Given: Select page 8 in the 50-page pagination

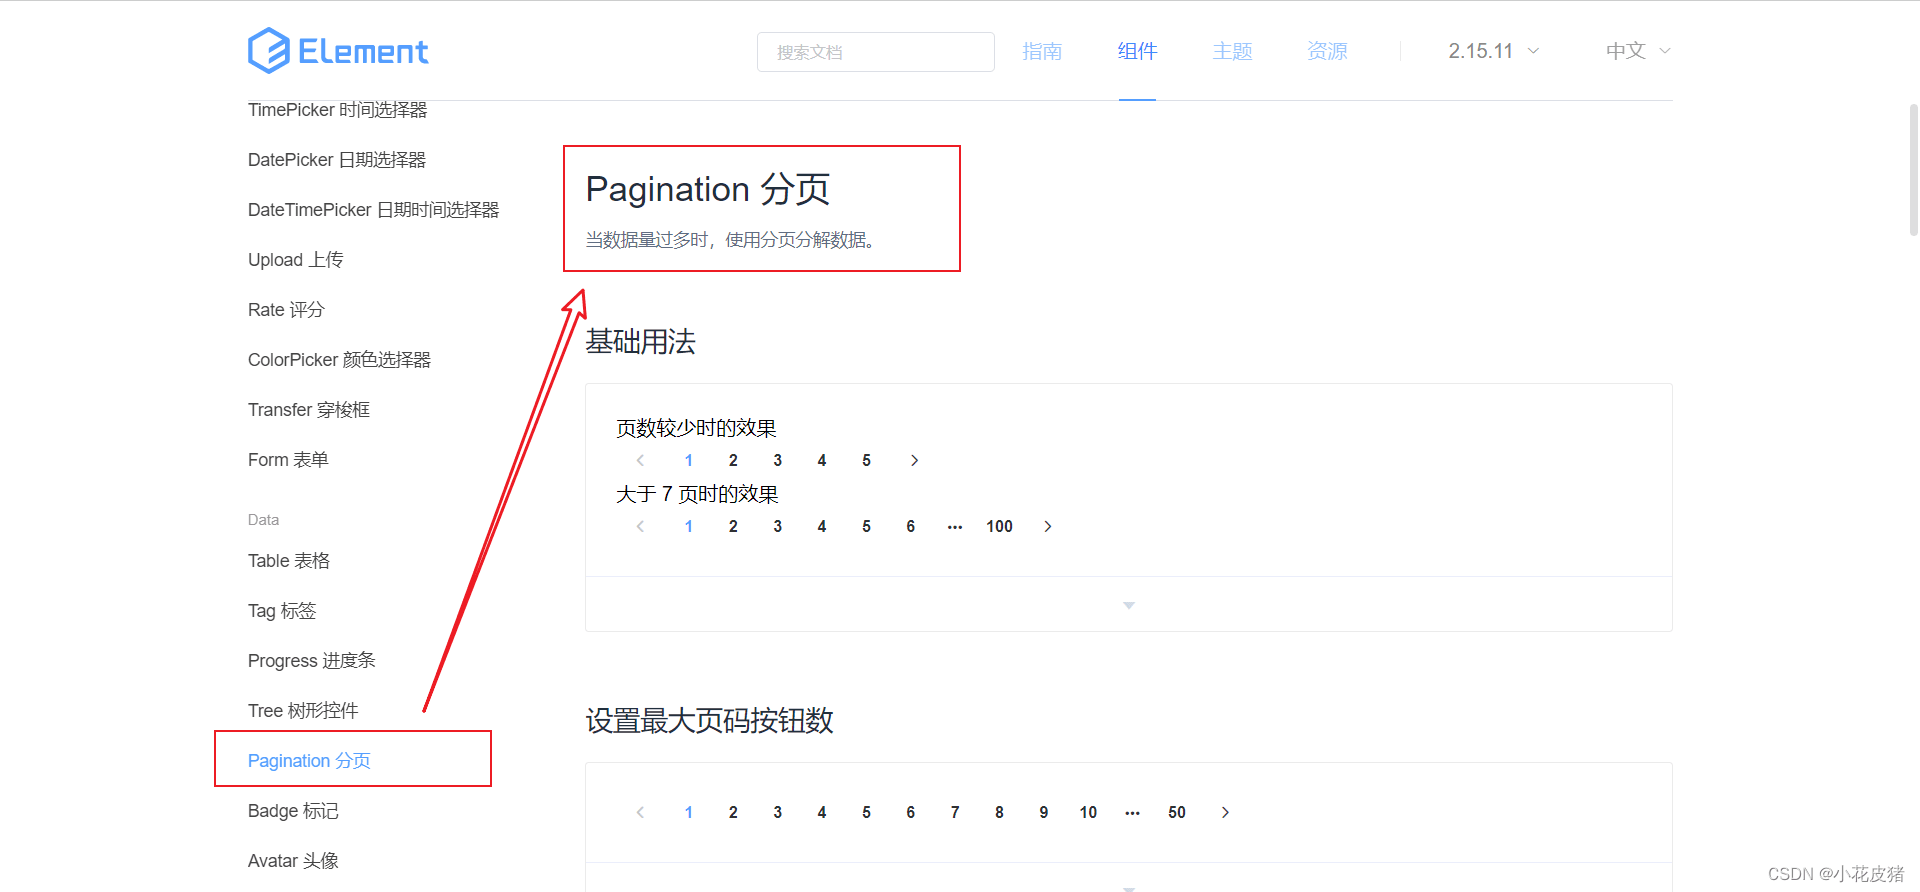Looking at the screenshot, I should click(999, 812).
